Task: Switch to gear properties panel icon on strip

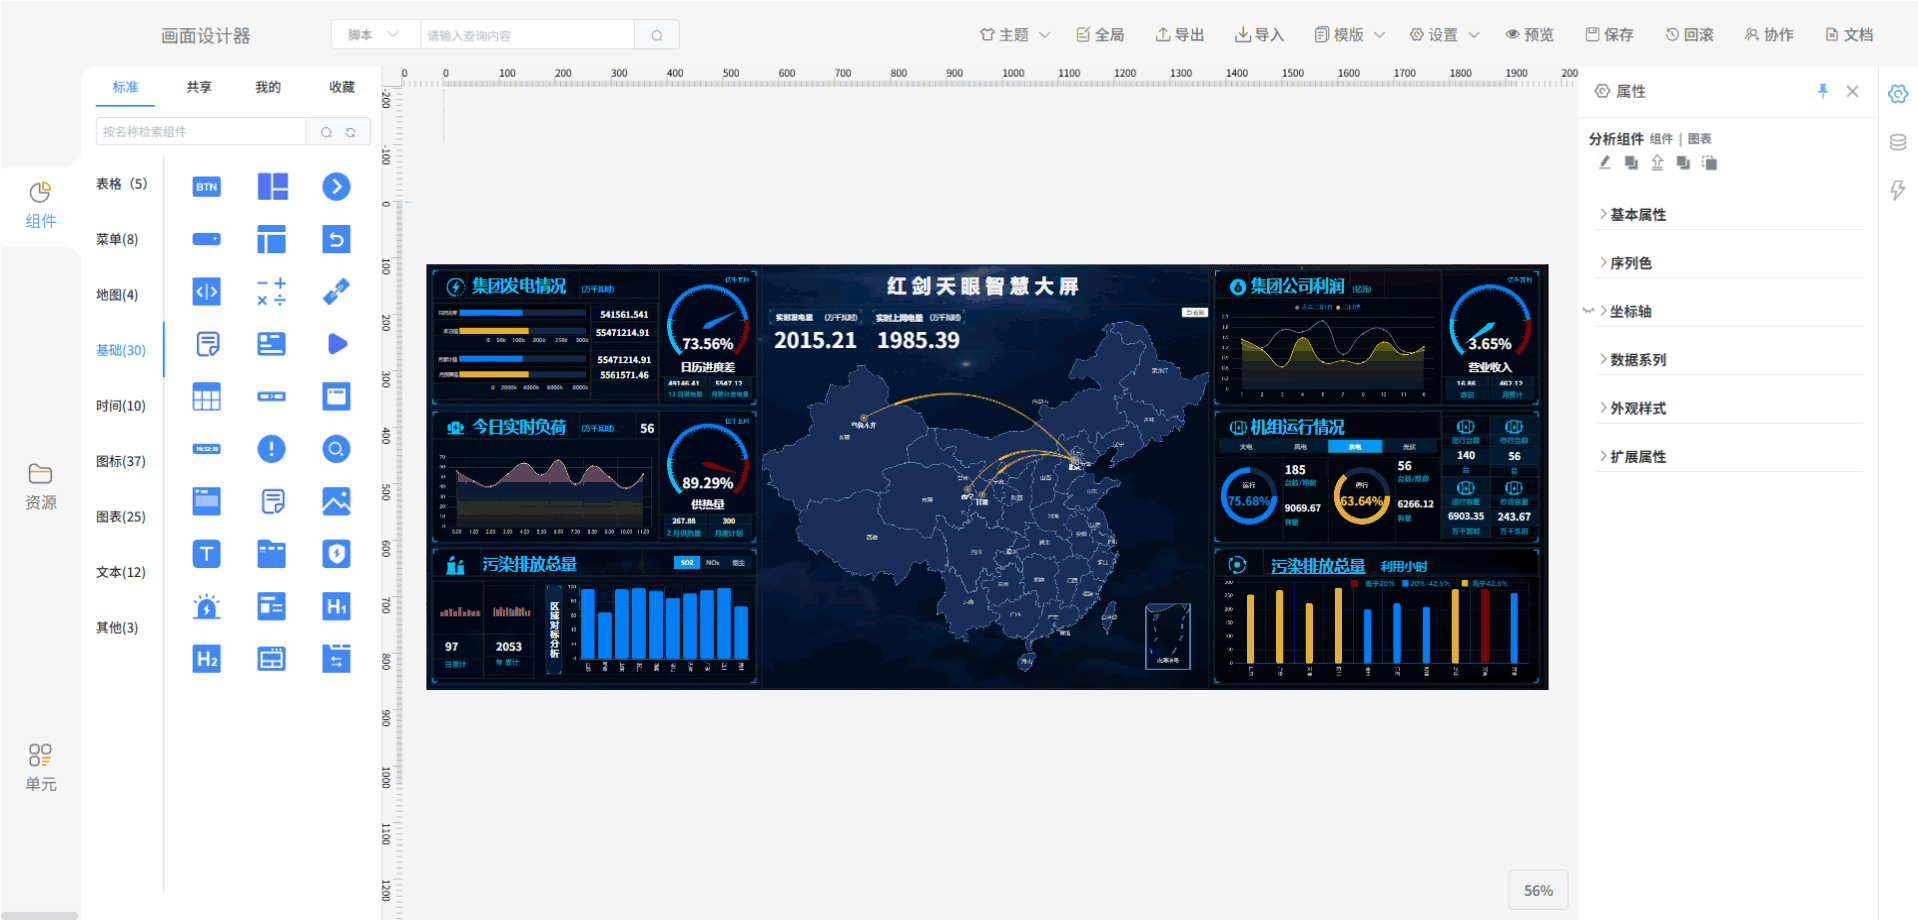Action: pos(1898,94)
